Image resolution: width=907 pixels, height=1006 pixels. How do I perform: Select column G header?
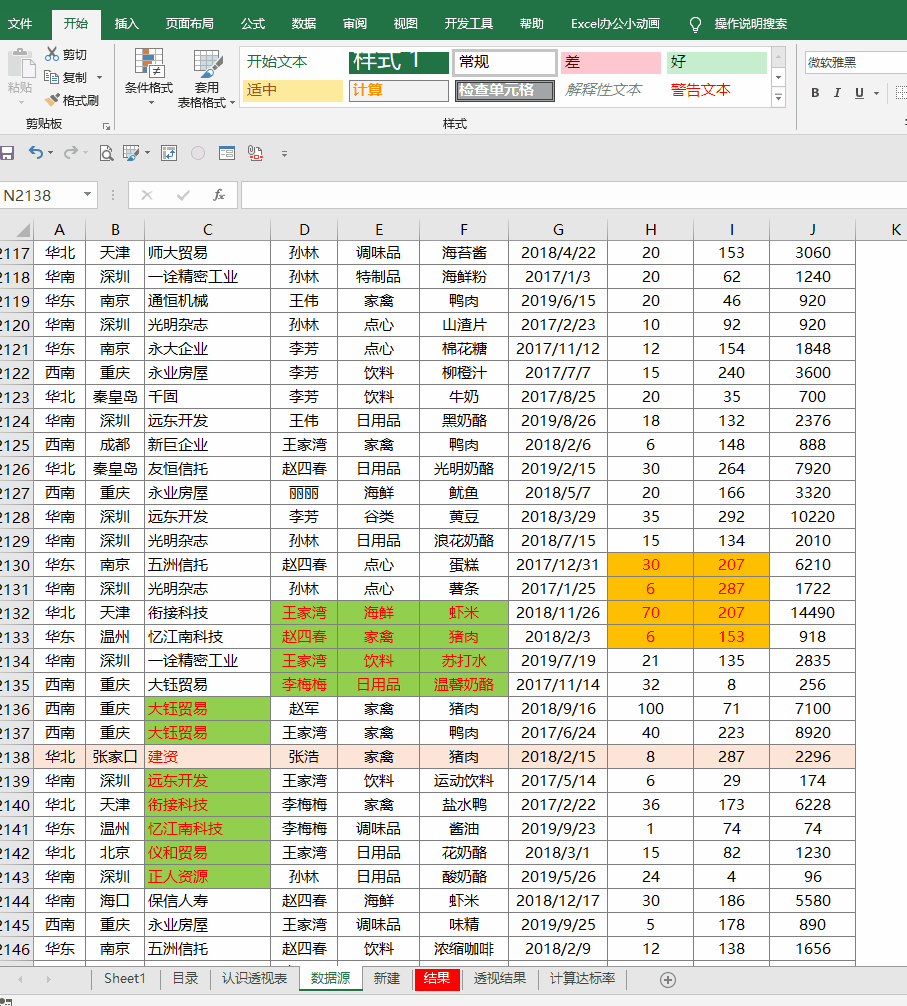point(558,230)
